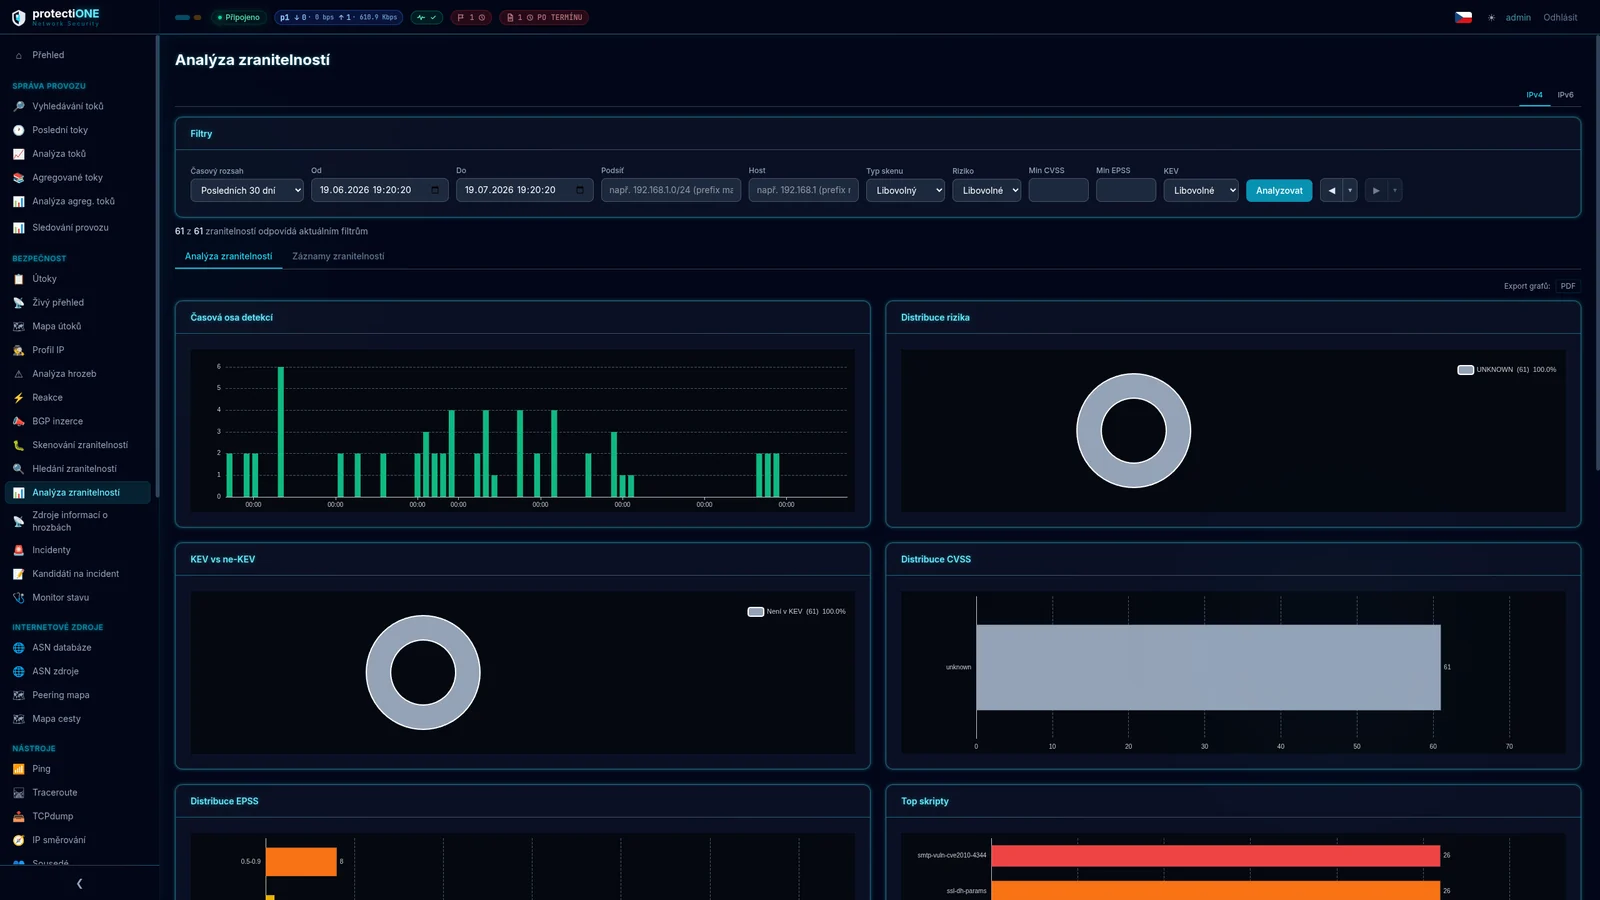Select the Analýza zranitelností tab above charts
The image size is (1600, 900).
228,257
